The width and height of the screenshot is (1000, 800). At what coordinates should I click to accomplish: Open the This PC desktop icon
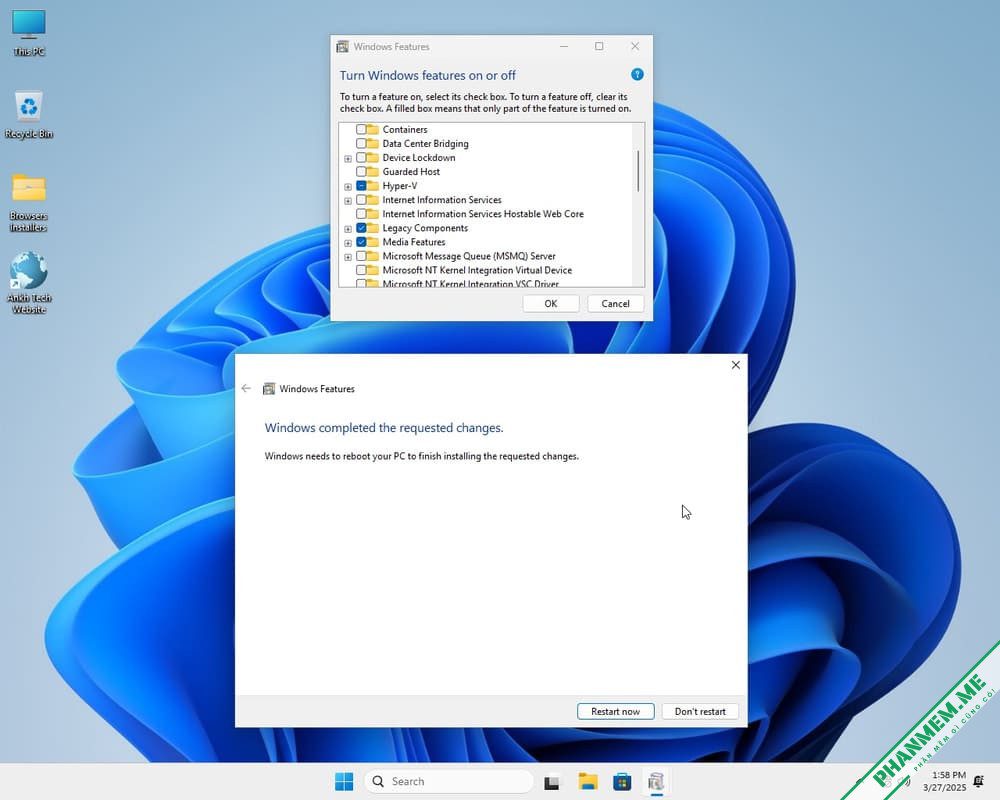pyautogui.click(x=29, y=33)
